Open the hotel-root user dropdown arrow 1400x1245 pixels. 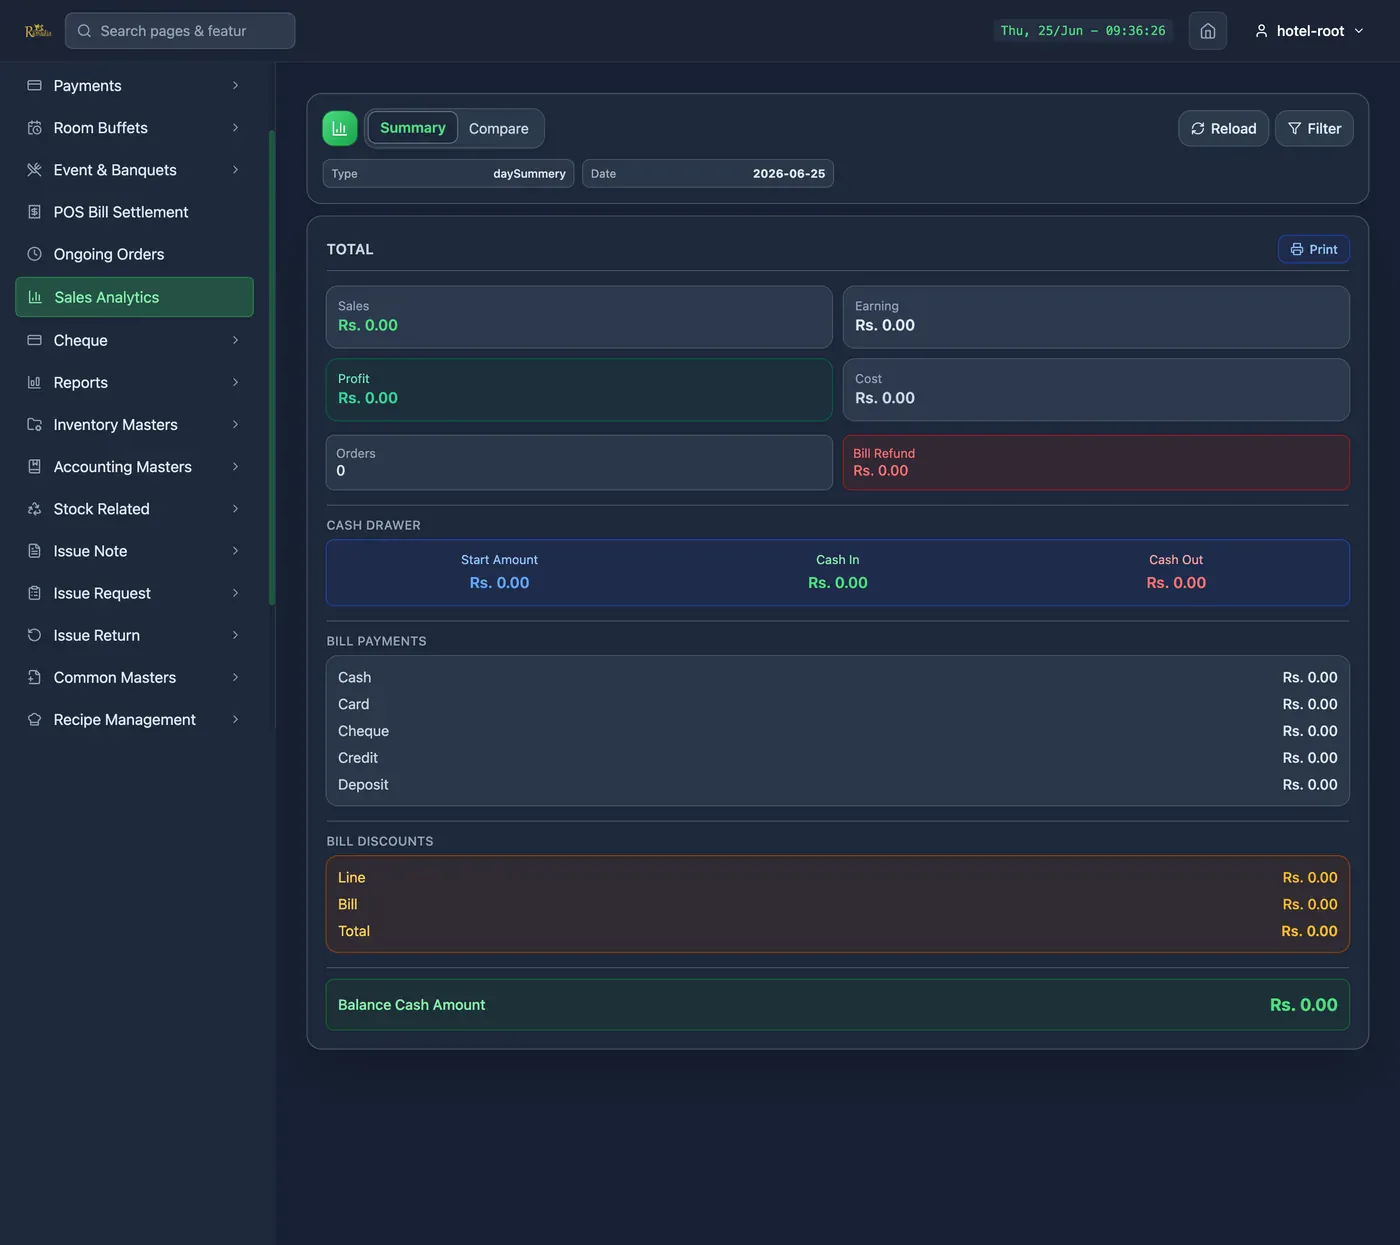(x=1358, y=31)
